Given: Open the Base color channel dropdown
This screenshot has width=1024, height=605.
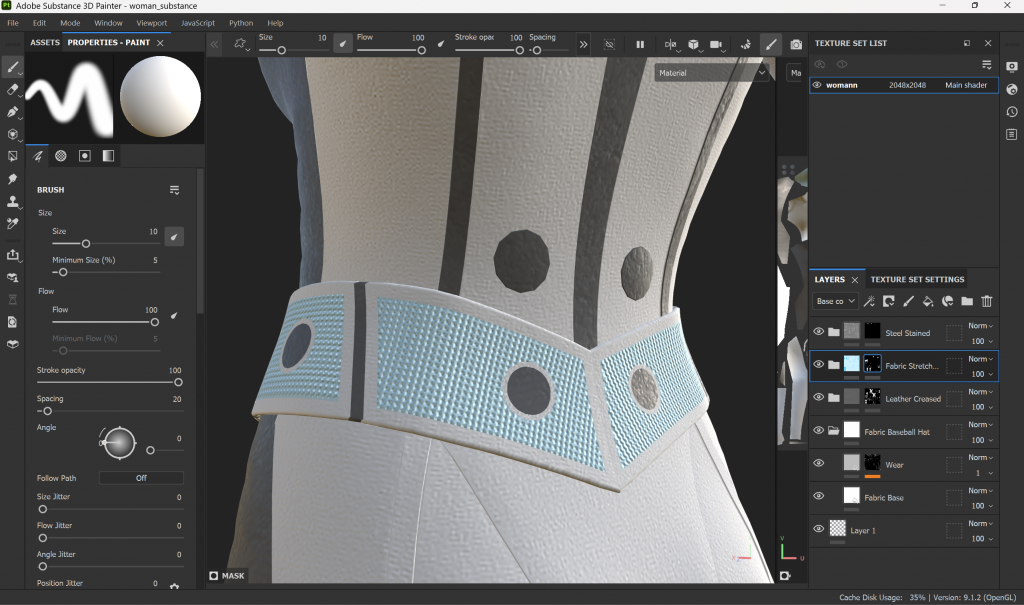Looking at the screenshot, I should (836, 301).
